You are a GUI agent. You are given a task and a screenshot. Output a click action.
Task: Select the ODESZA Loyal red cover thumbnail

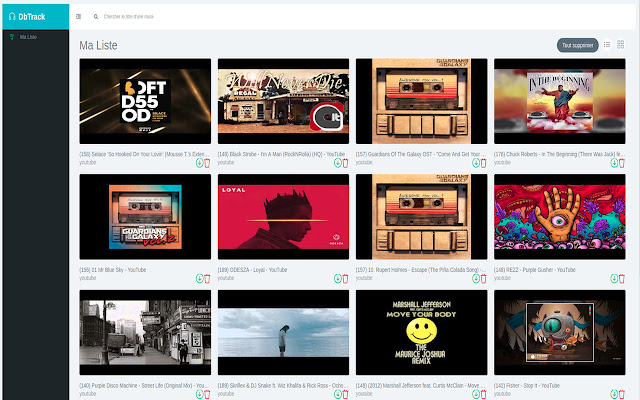[283, 217]
